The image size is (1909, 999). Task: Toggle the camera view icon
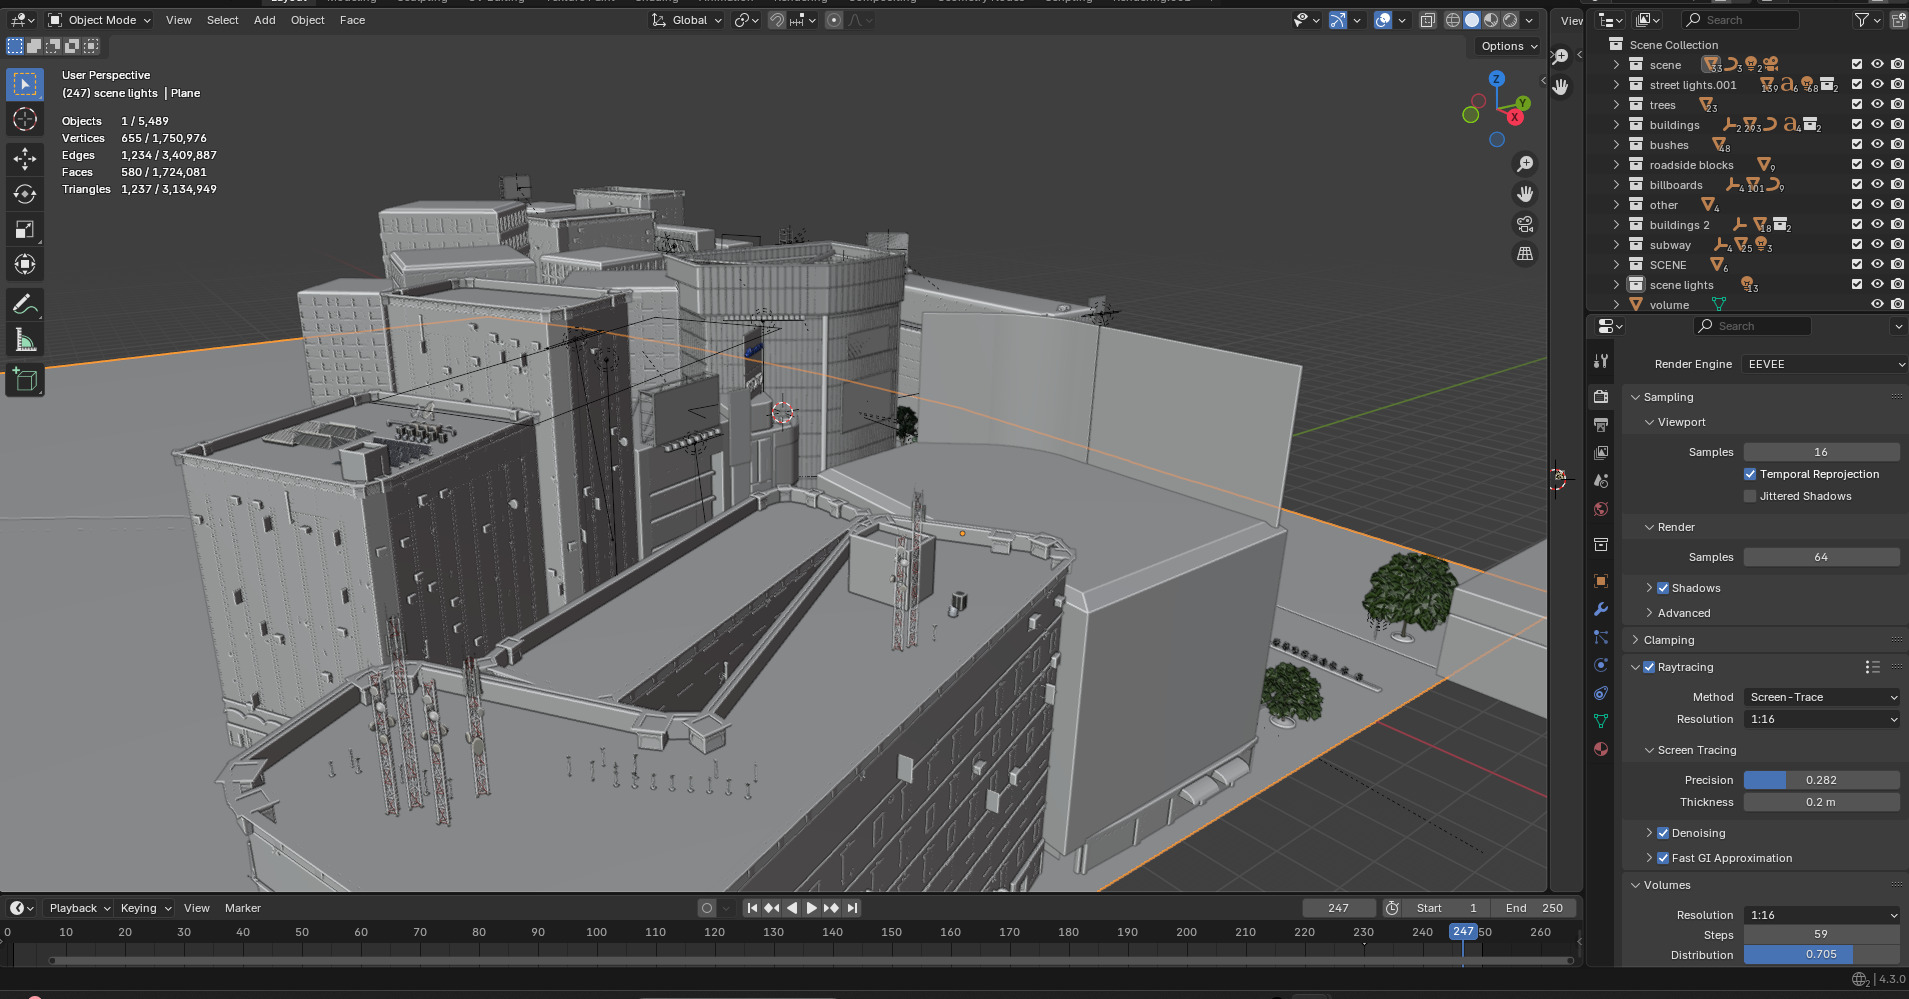click(1525, 224)
